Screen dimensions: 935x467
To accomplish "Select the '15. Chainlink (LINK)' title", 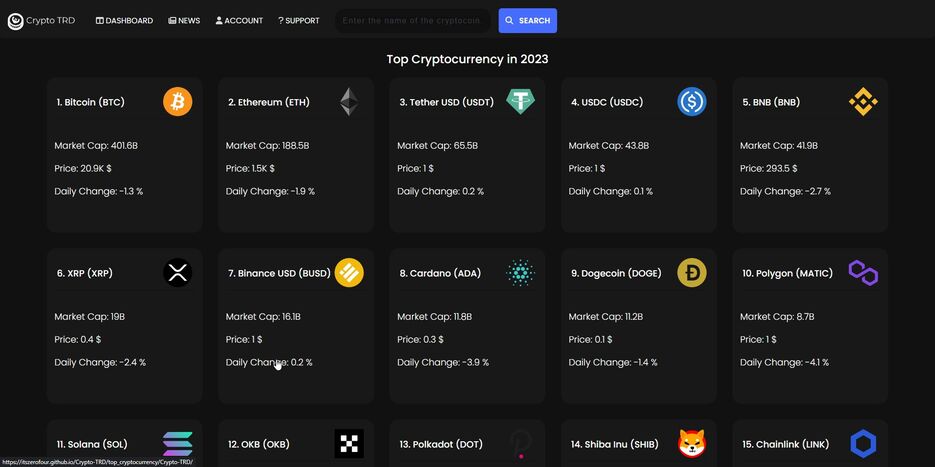I will 786,445.
